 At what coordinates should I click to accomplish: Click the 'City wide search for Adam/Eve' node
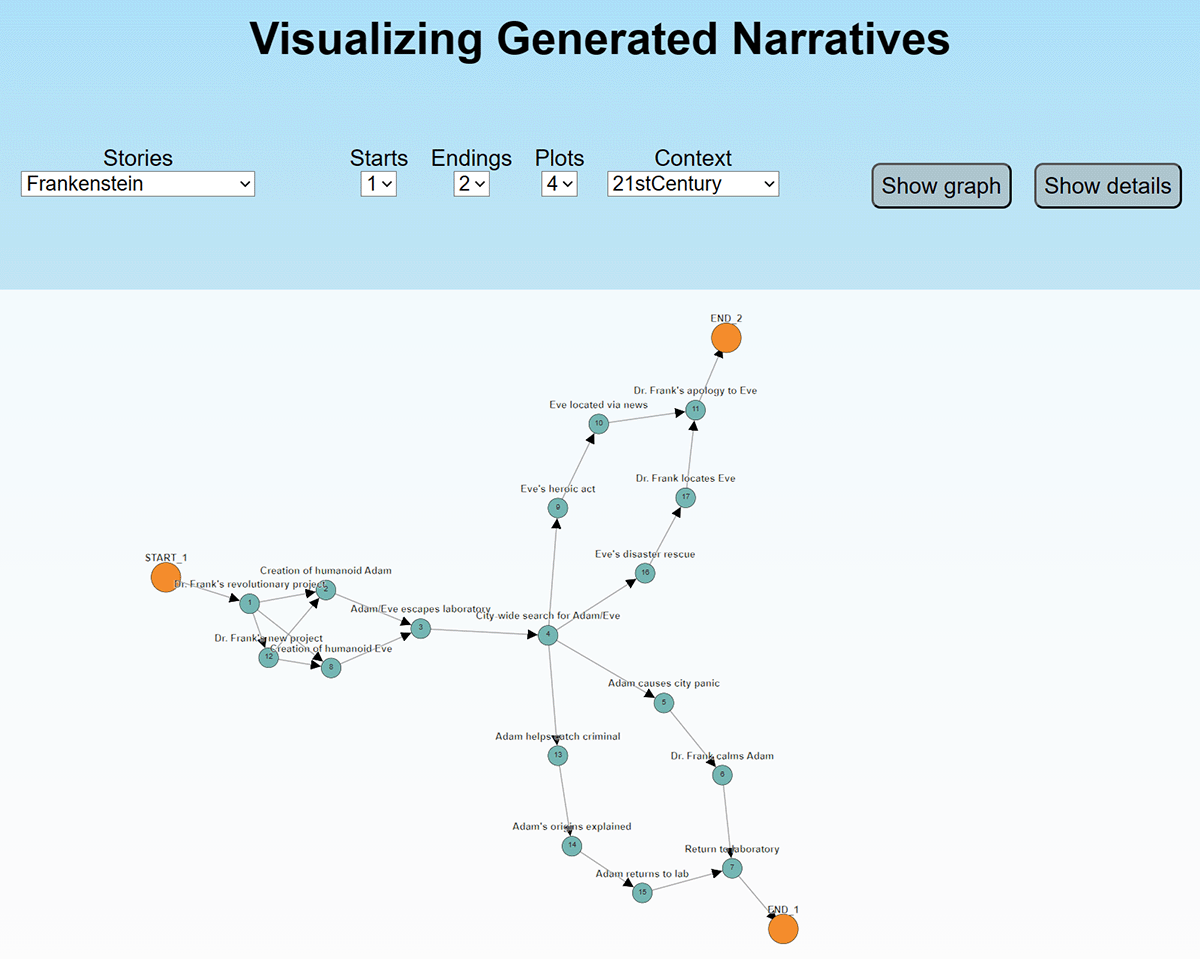tap(547, 634)
